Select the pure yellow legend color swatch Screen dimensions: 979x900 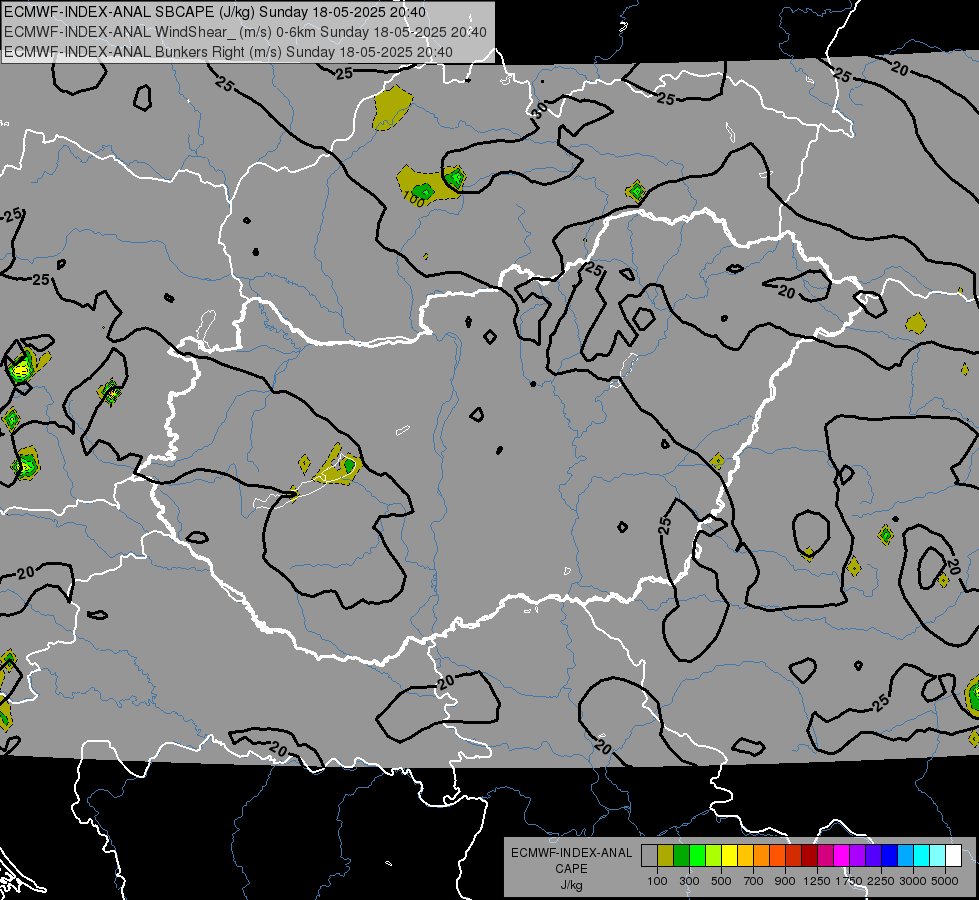[x=729, y=855]
